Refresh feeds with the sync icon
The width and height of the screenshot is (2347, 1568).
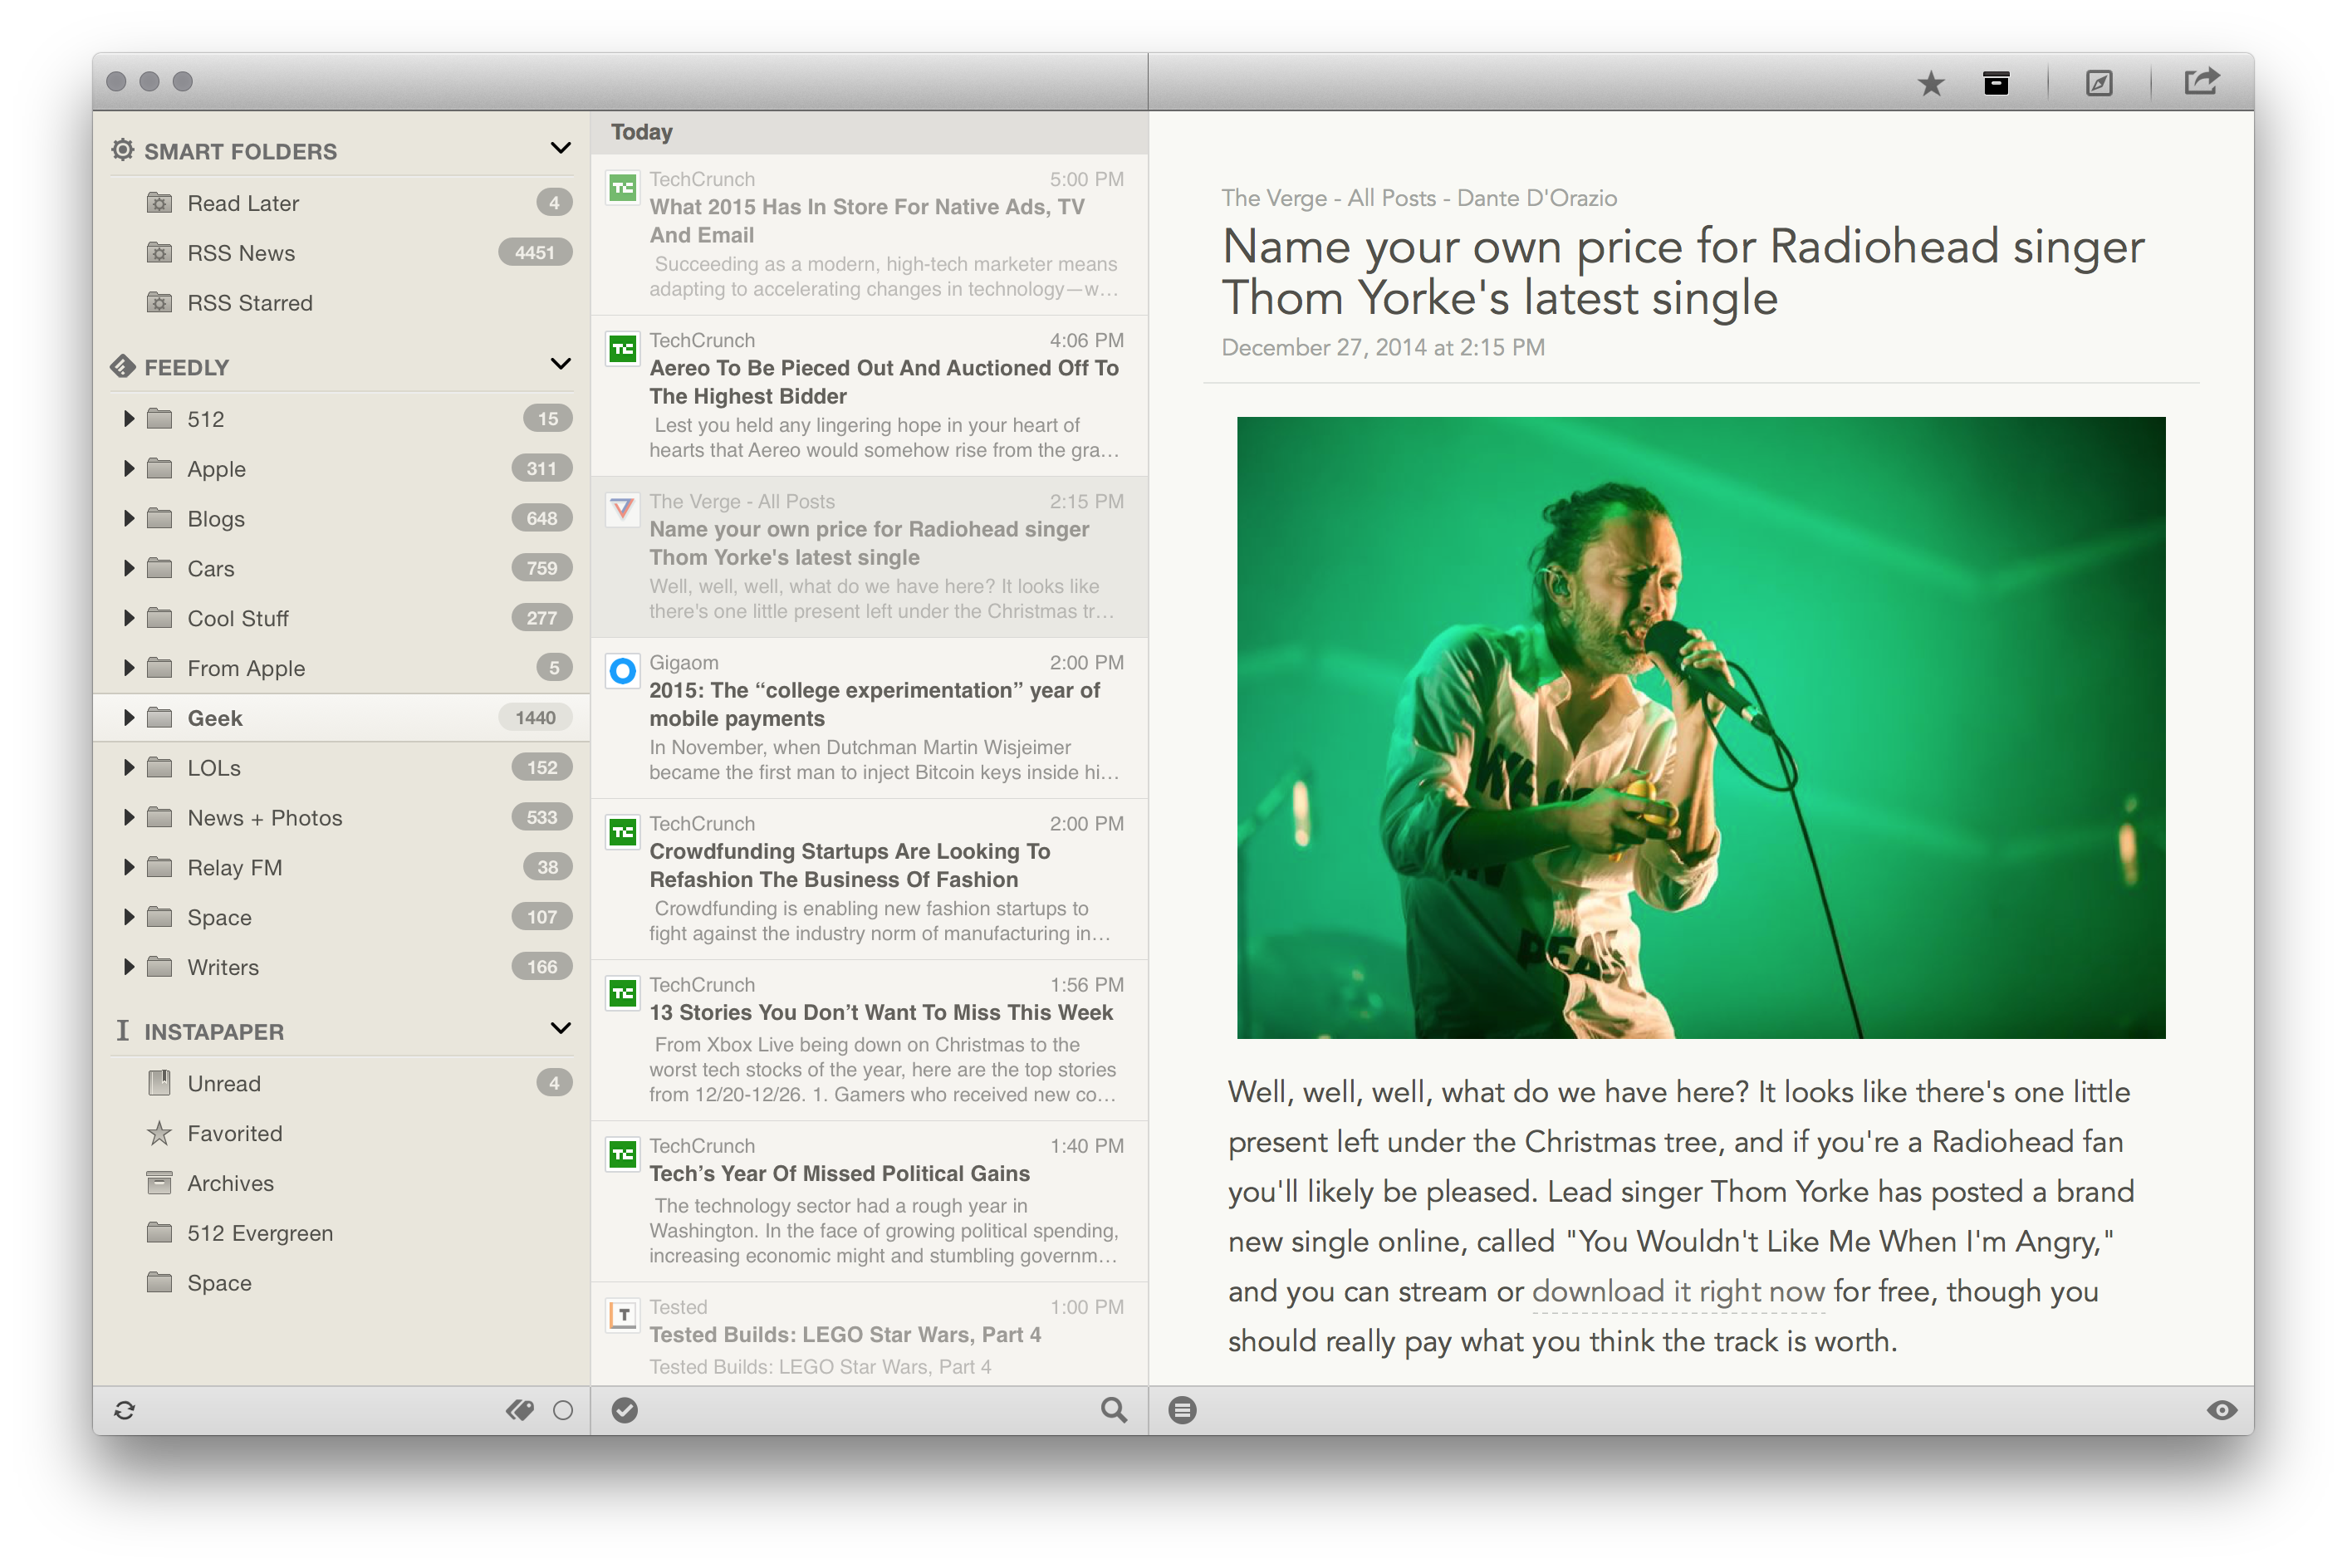coord(124,1410)
